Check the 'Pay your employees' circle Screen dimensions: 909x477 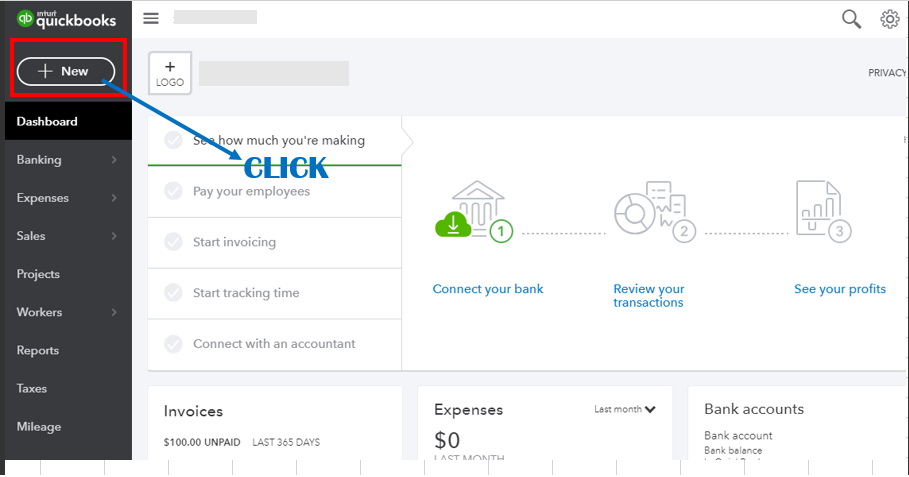point(173,191)
